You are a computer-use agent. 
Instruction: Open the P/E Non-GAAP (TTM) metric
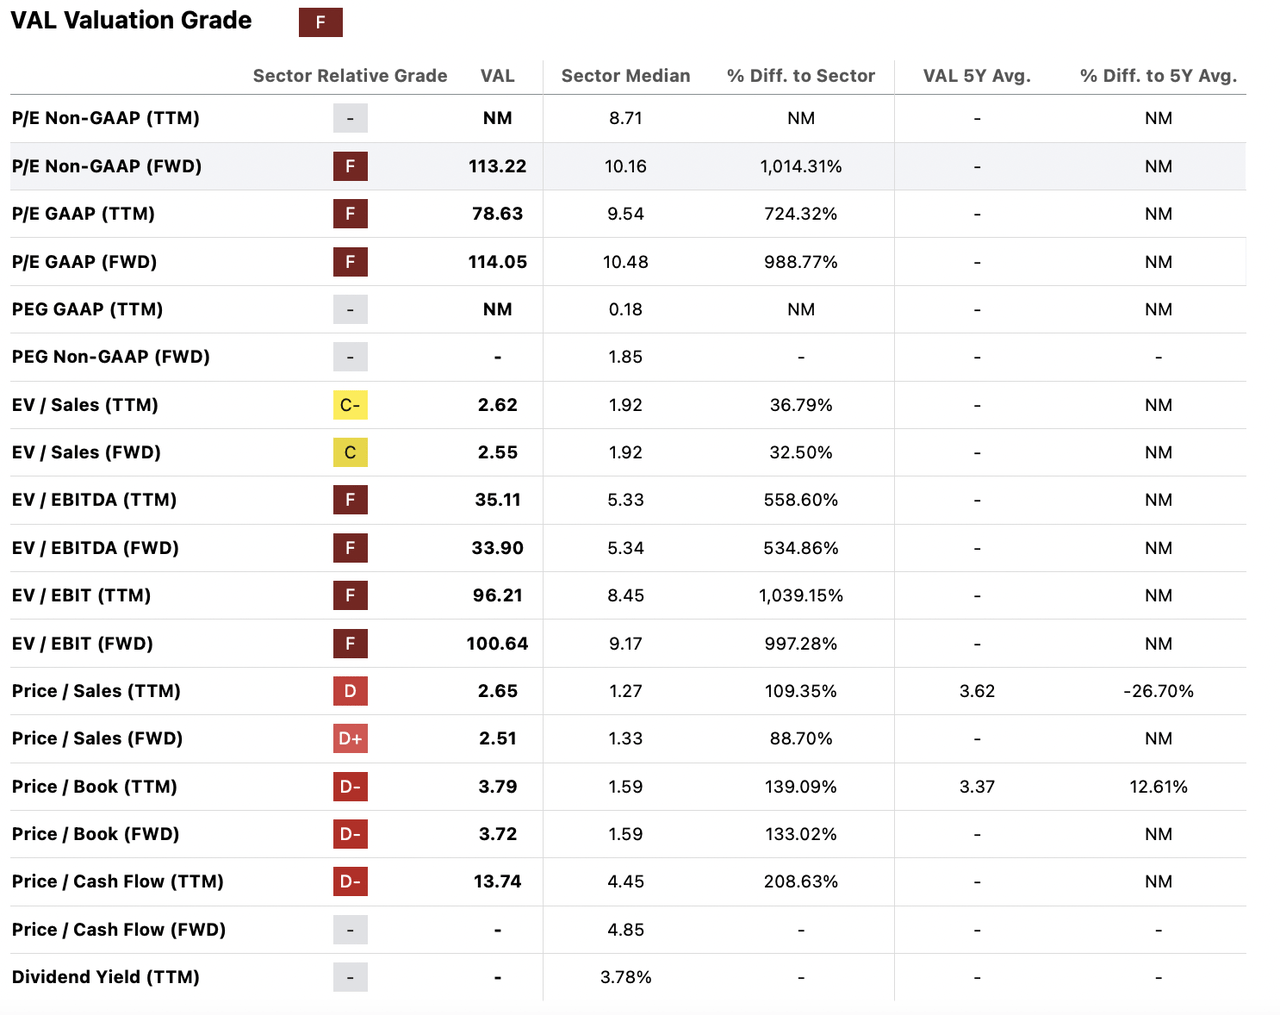tap(106, 118)
